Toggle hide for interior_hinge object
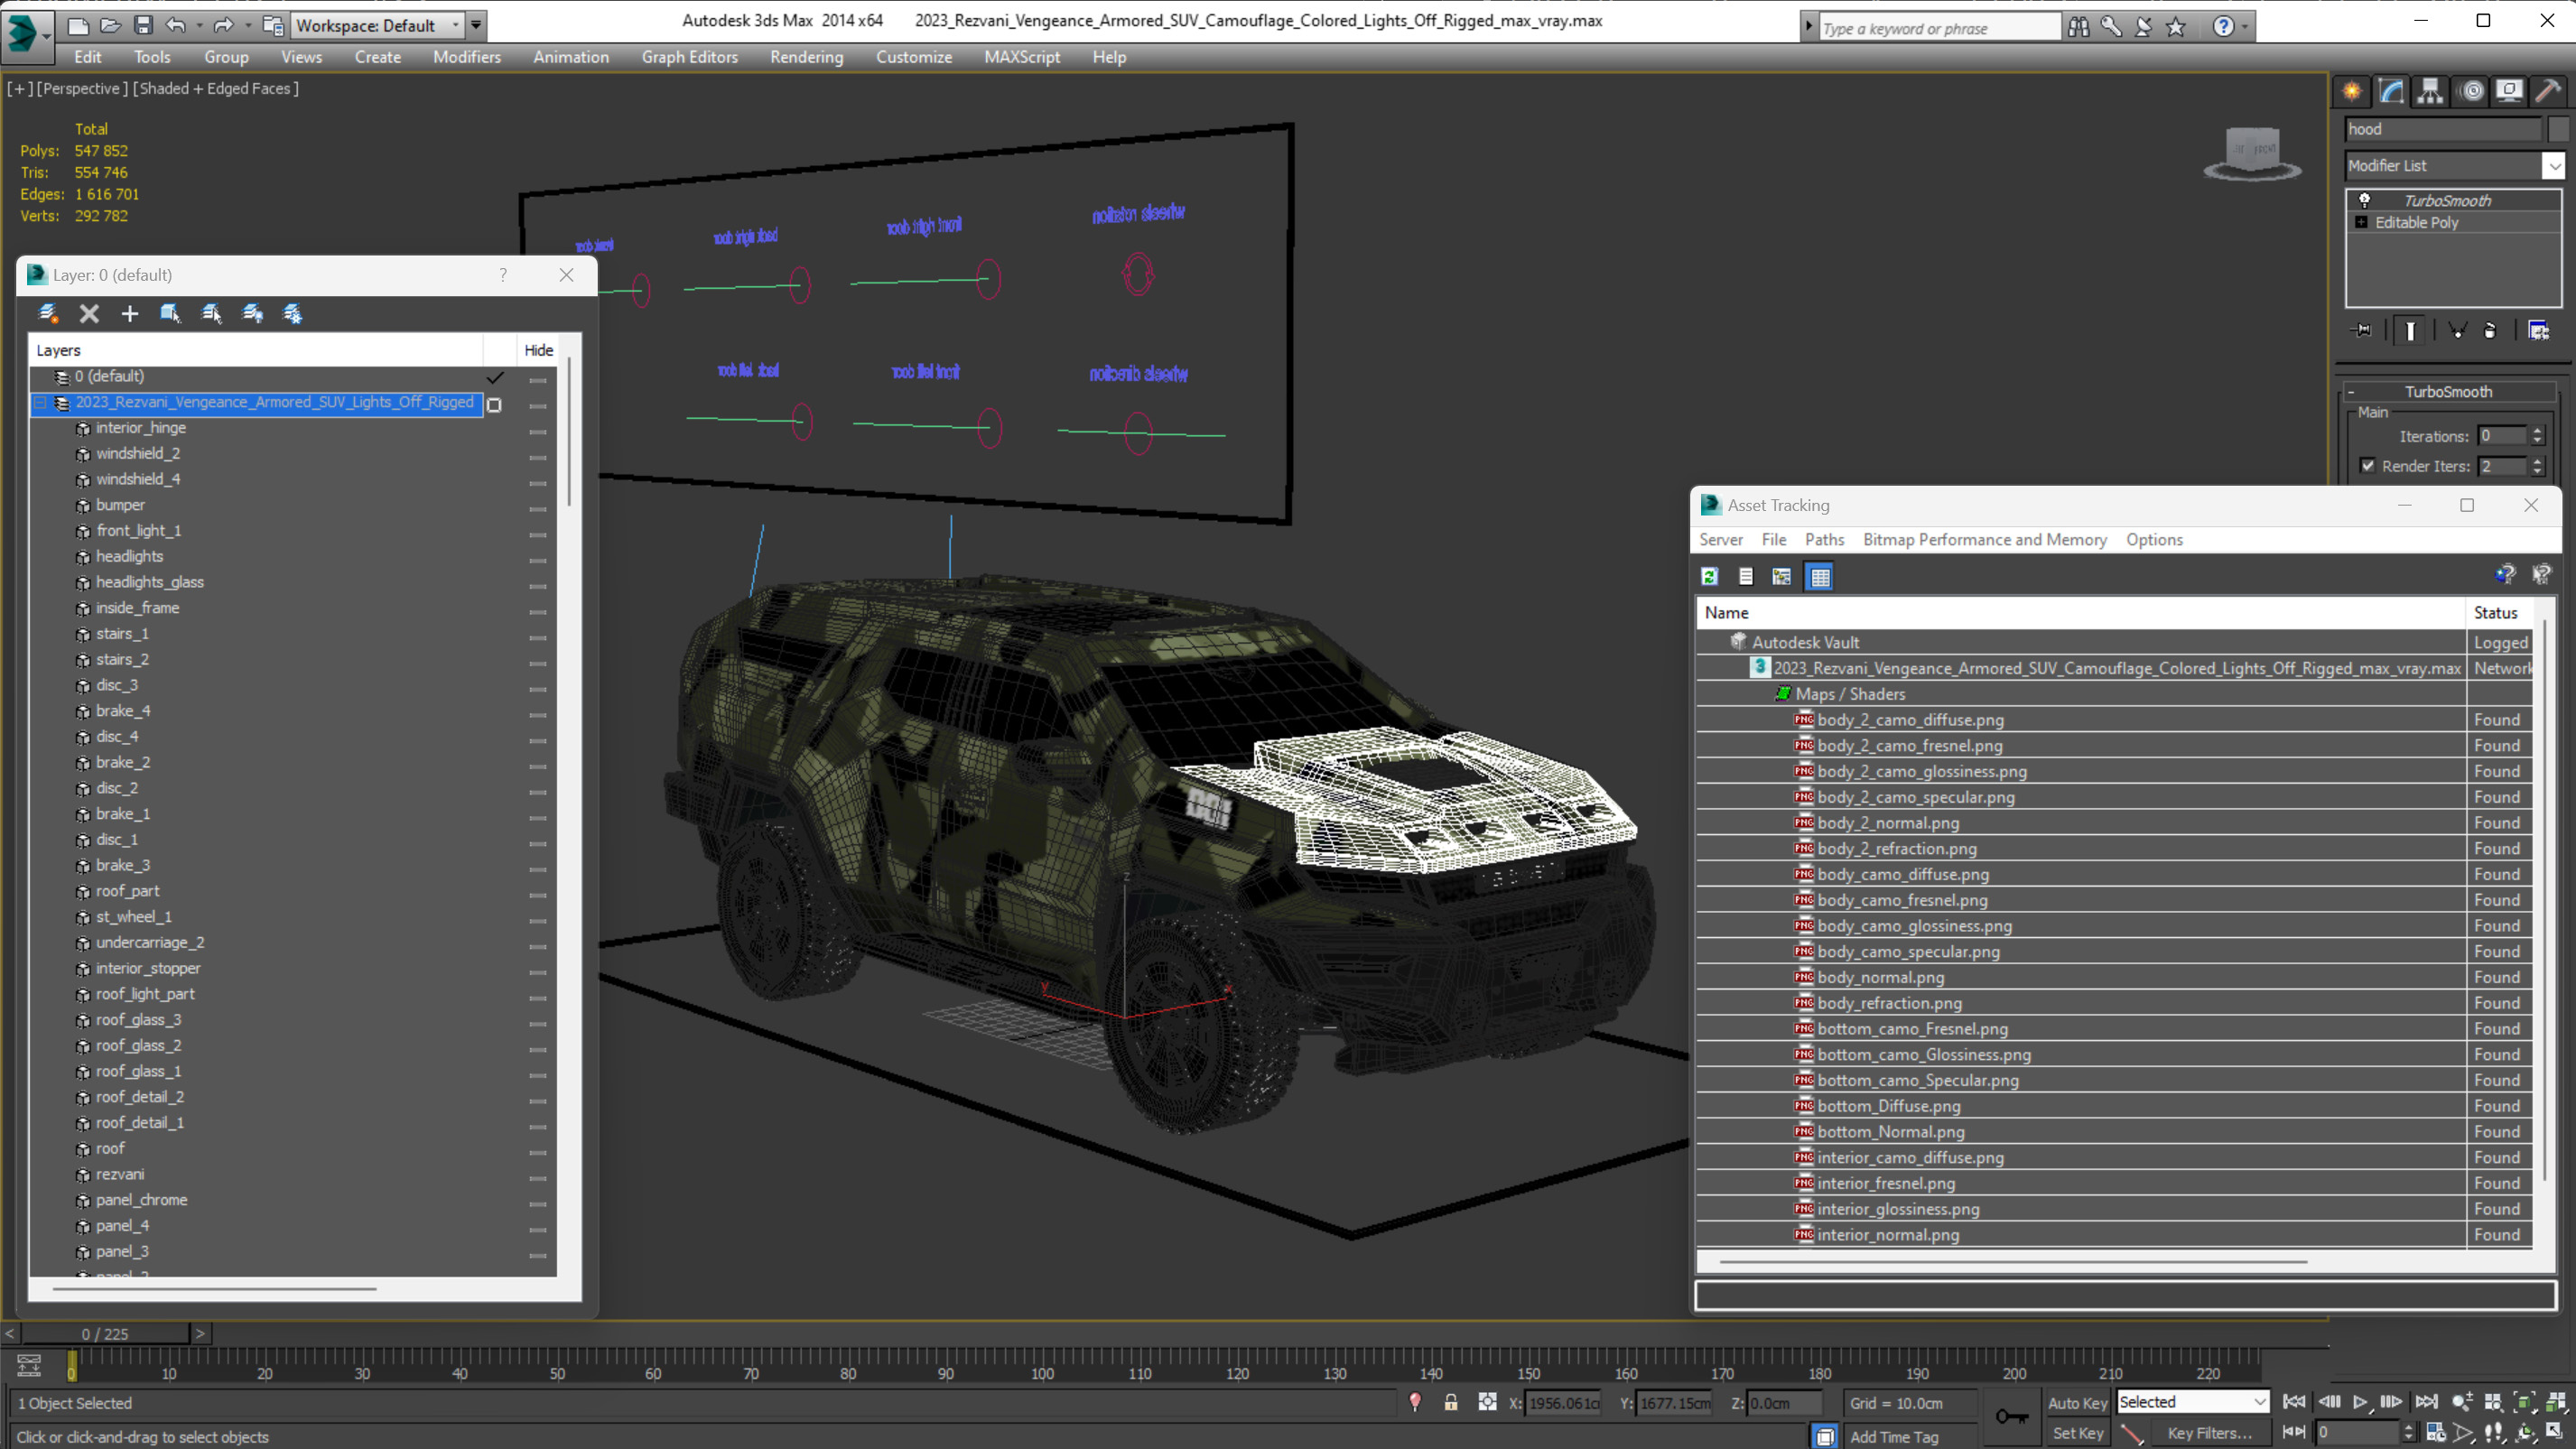The width and height of the screenshot is (2576, 1449). (x=538, y=432)
